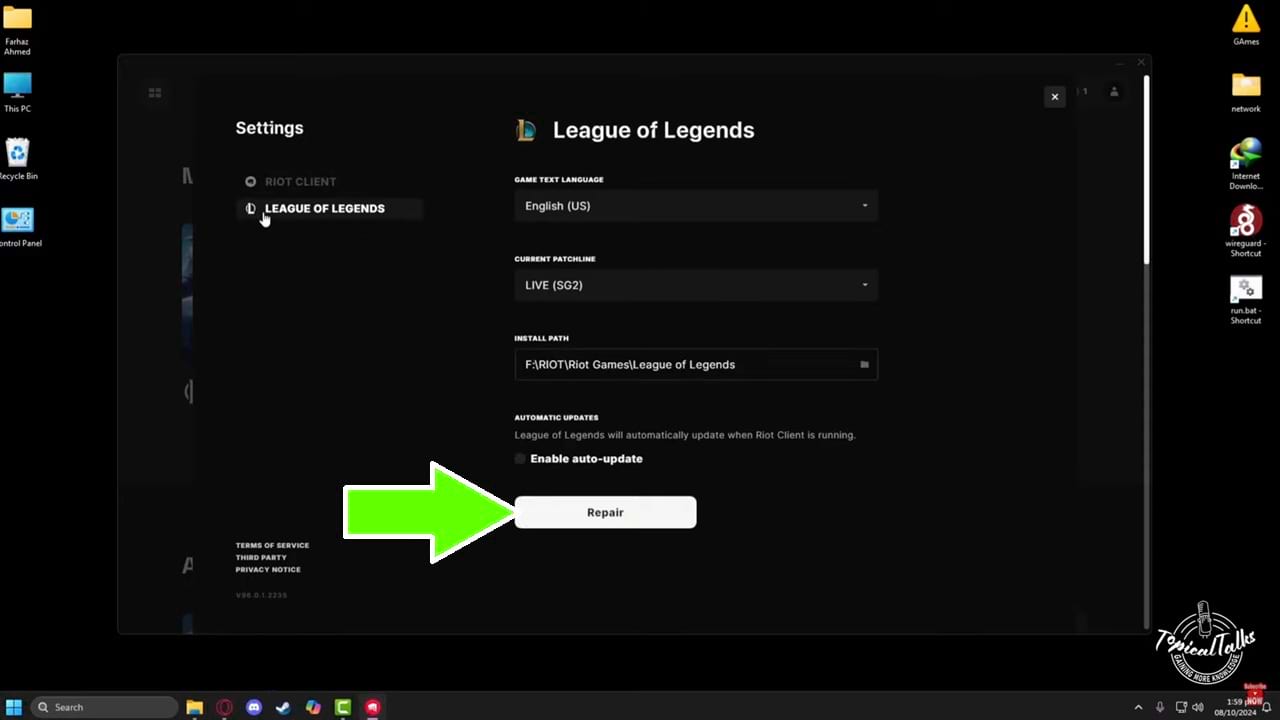Open the Current Patchline dropdown
Viewport: 1280px width, 720px height.
coord(695,285)
